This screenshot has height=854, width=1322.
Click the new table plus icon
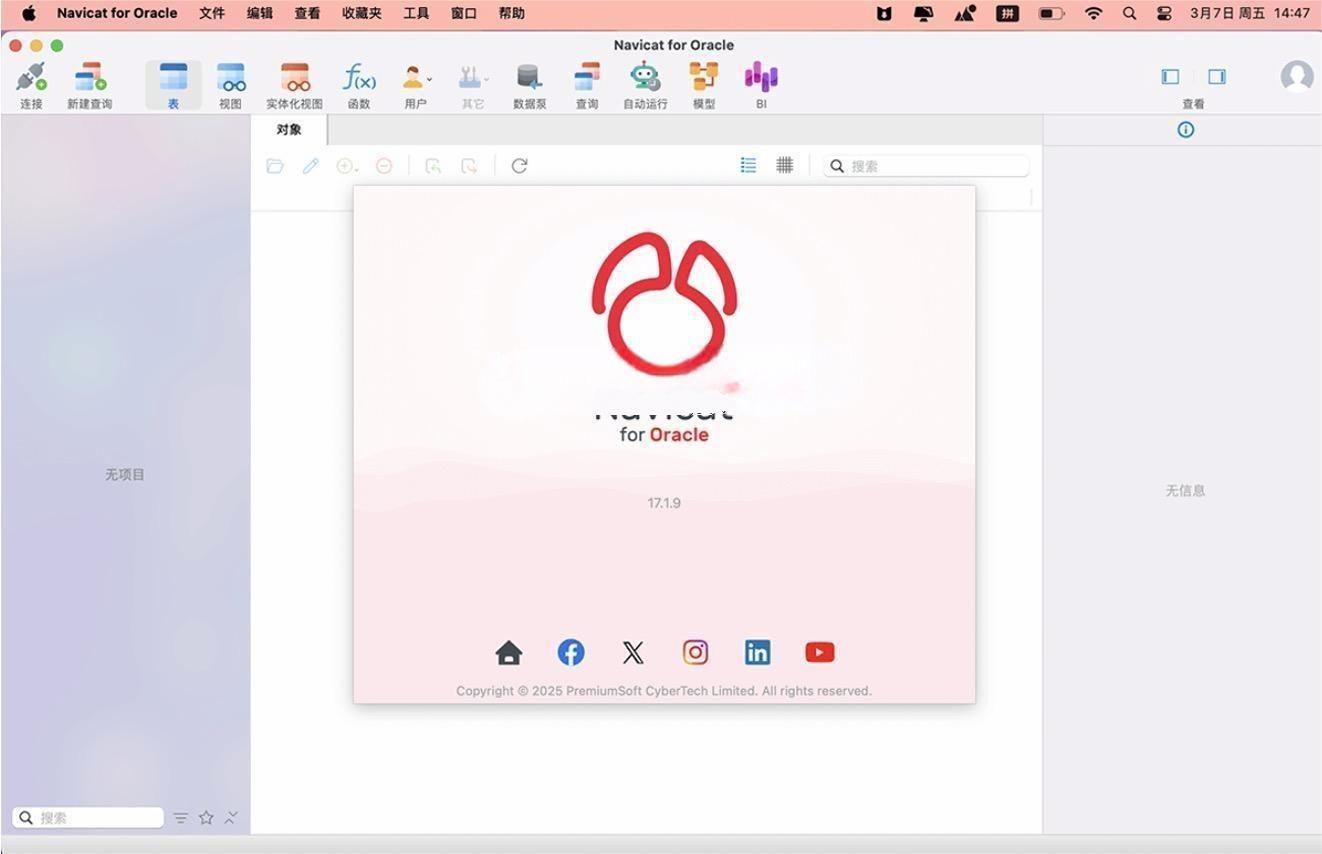point(347,166)
